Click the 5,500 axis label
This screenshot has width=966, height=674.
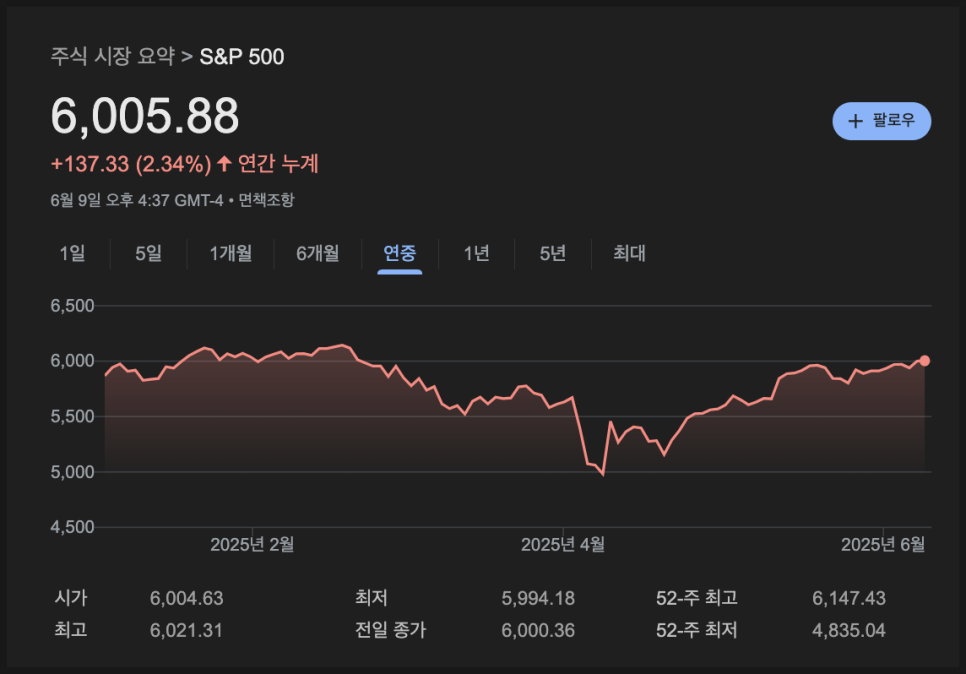coord(72,416)
